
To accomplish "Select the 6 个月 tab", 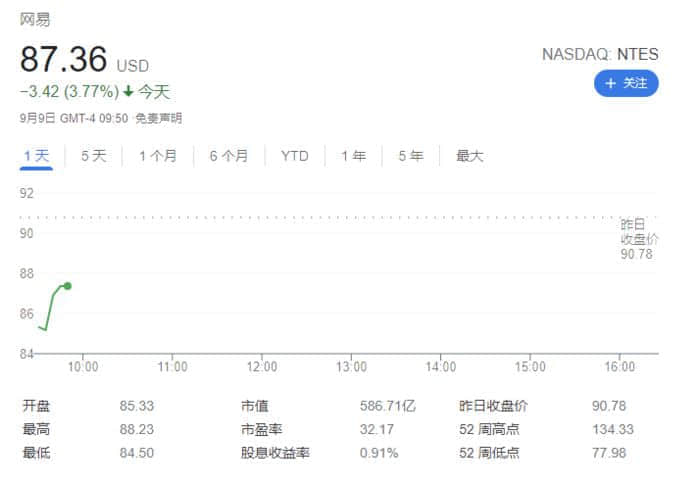I will click(229, 156).
